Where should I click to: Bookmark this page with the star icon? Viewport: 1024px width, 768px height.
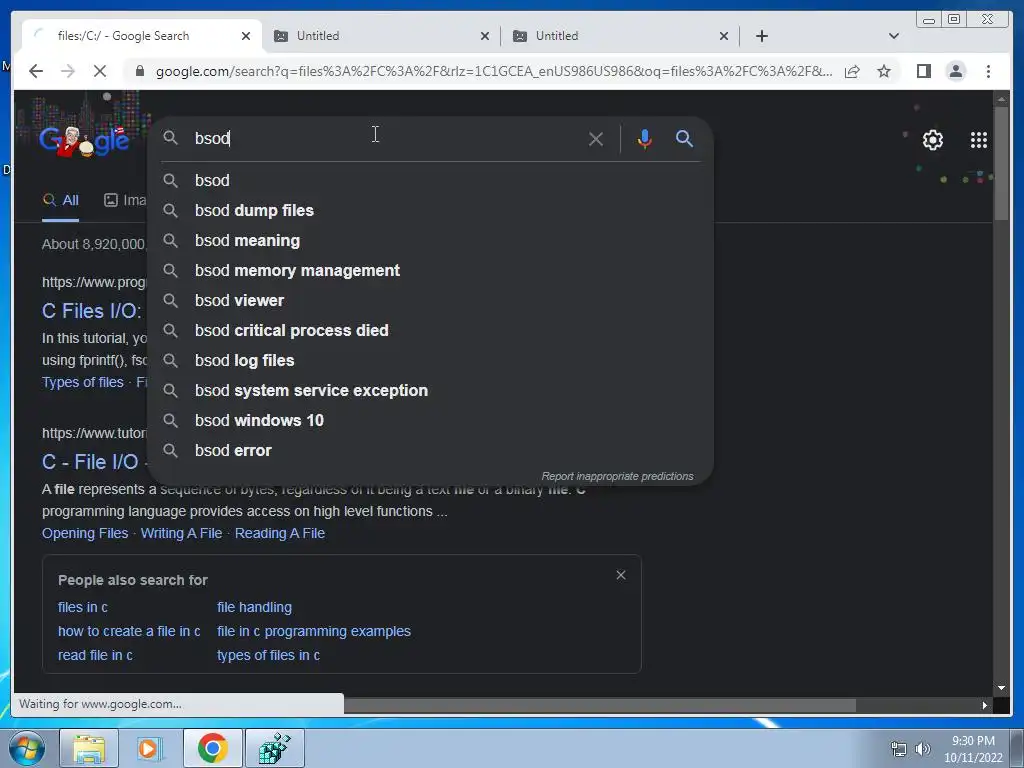click(x=884, y=71)
